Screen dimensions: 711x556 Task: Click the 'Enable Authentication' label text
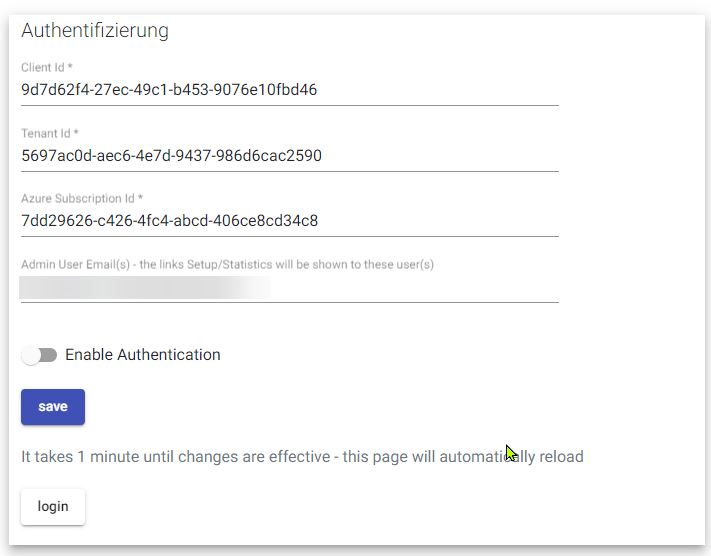point(143,355)
